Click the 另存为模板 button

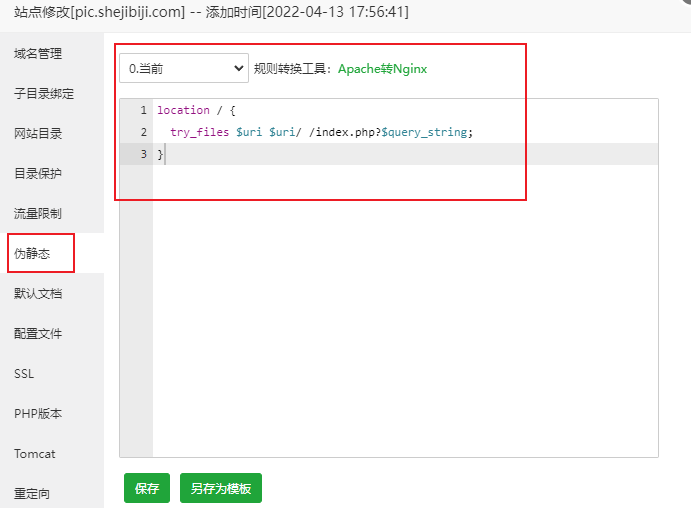pos(220,488)
